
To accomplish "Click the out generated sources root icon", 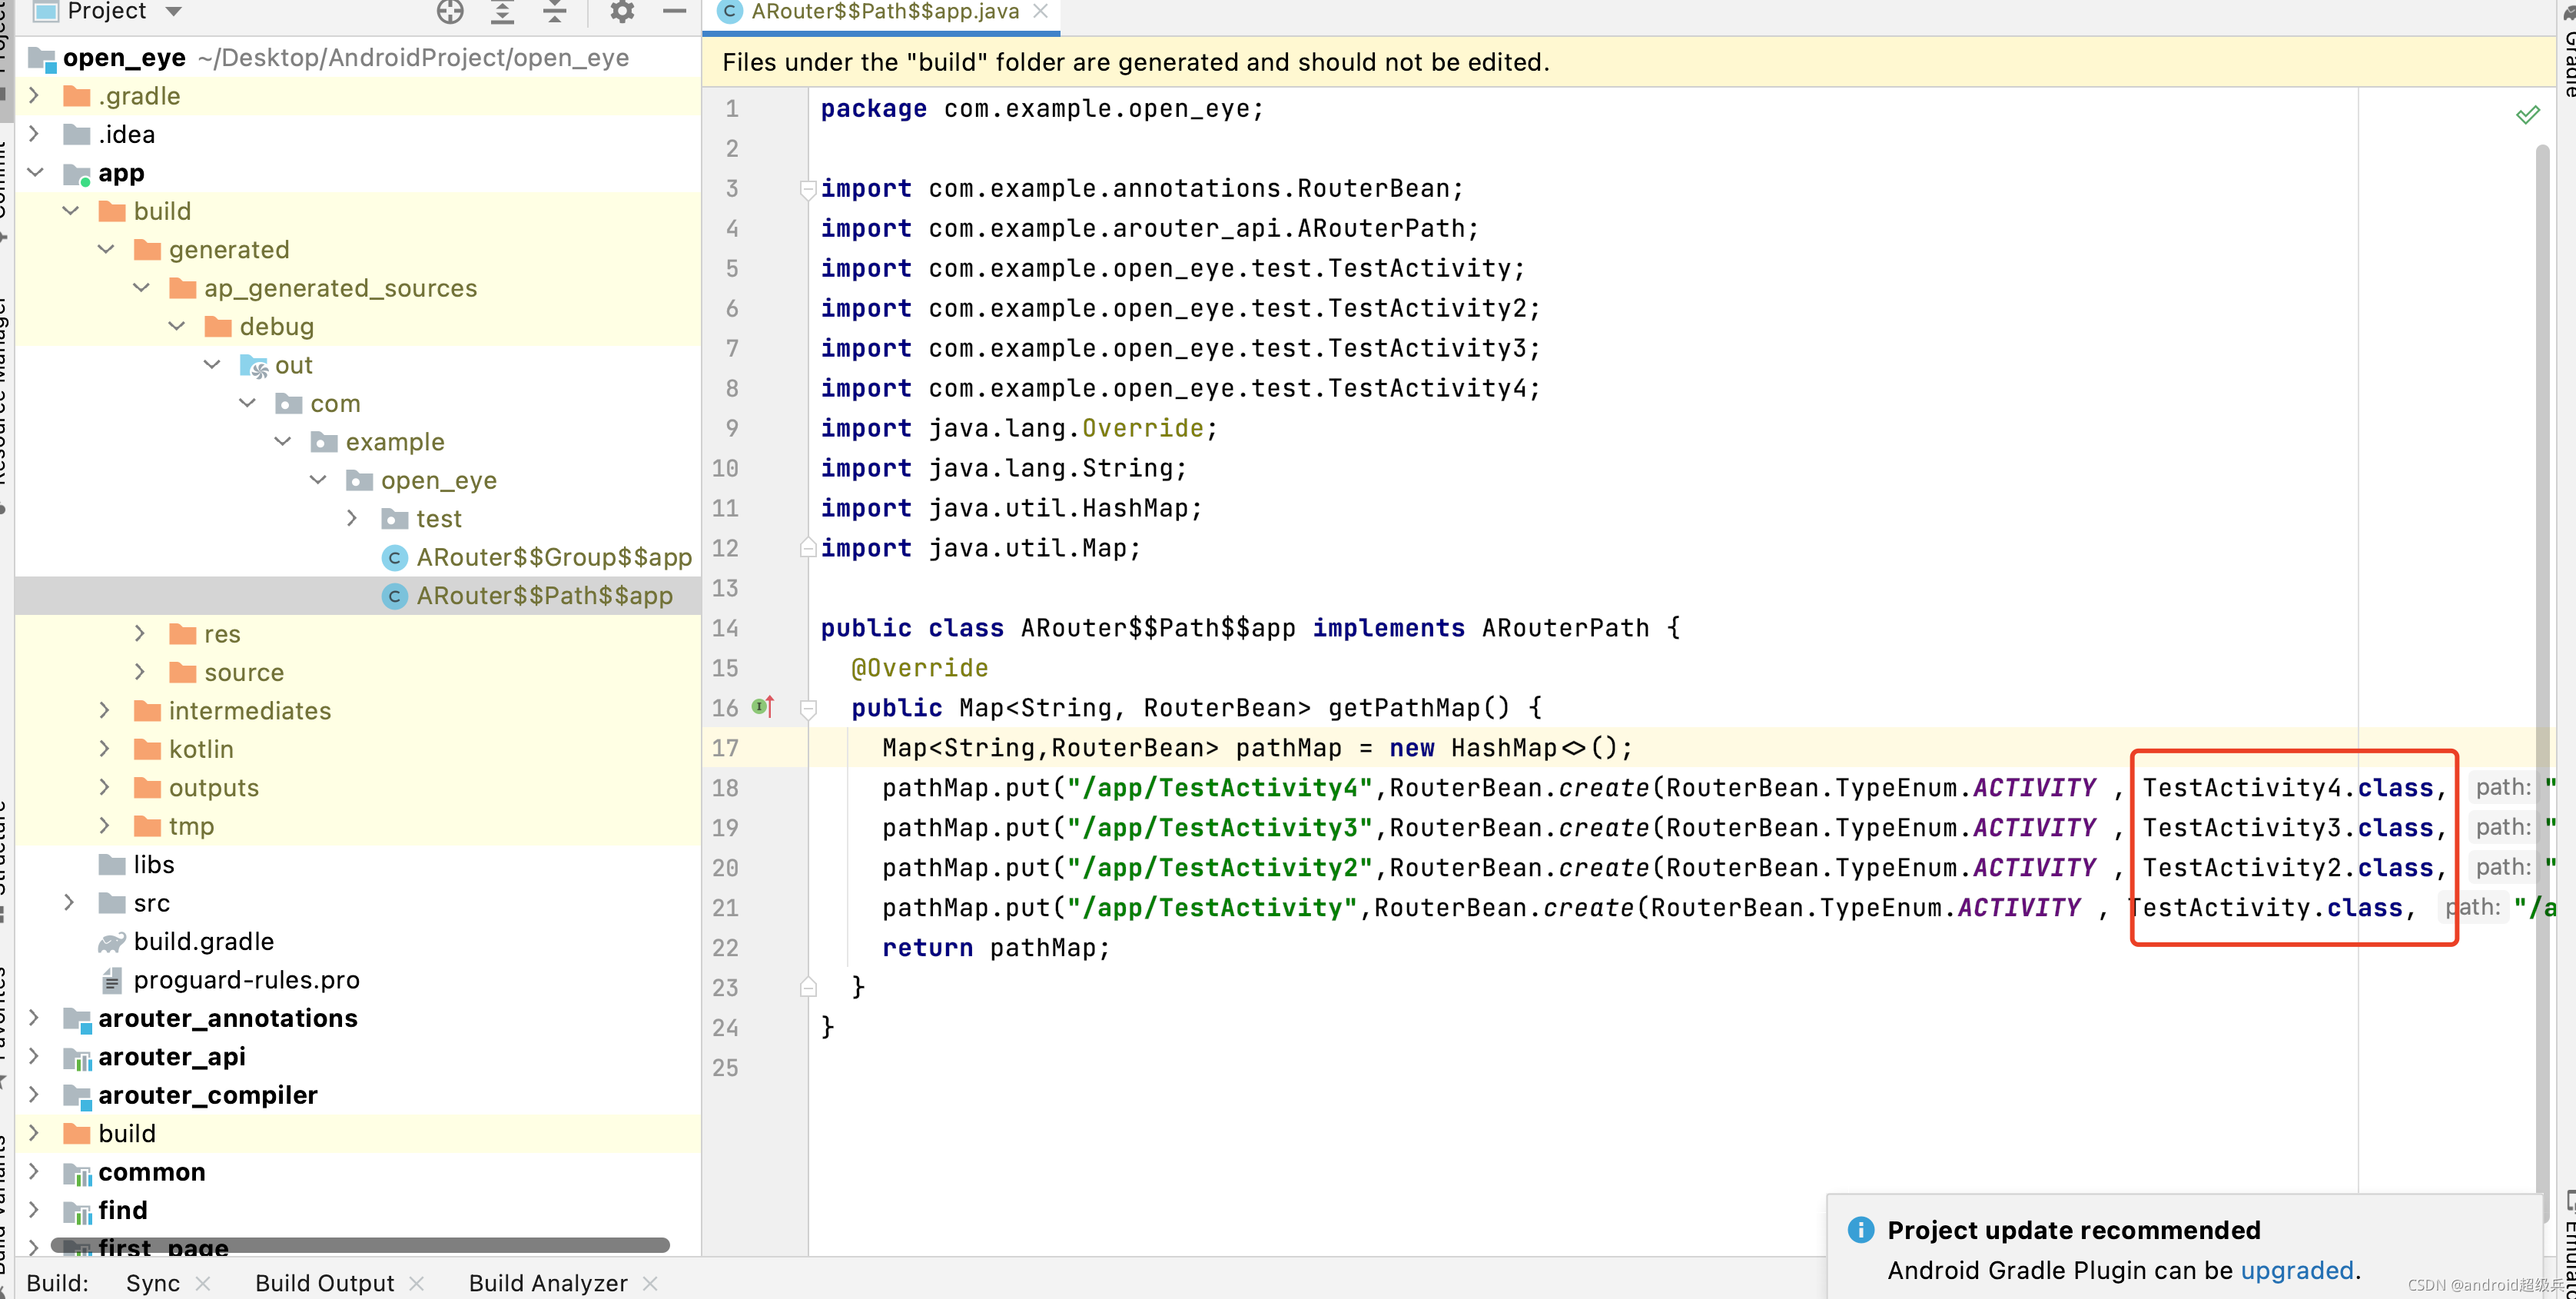I will click(x=254, y=366).
